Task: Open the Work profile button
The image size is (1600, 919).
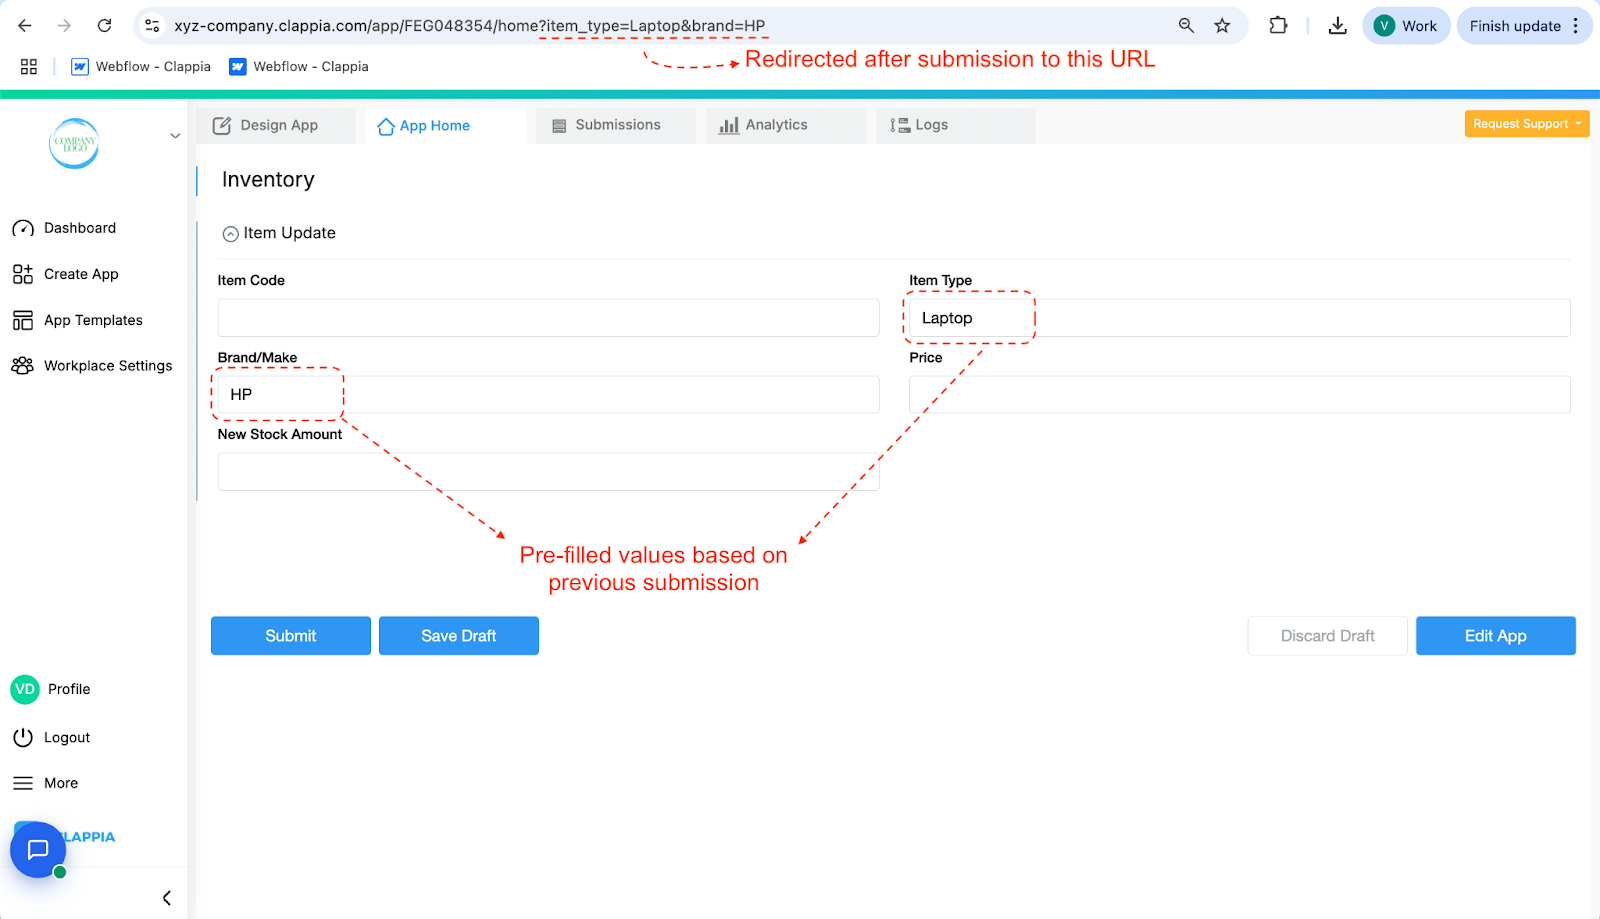Action: (1406, 26)
